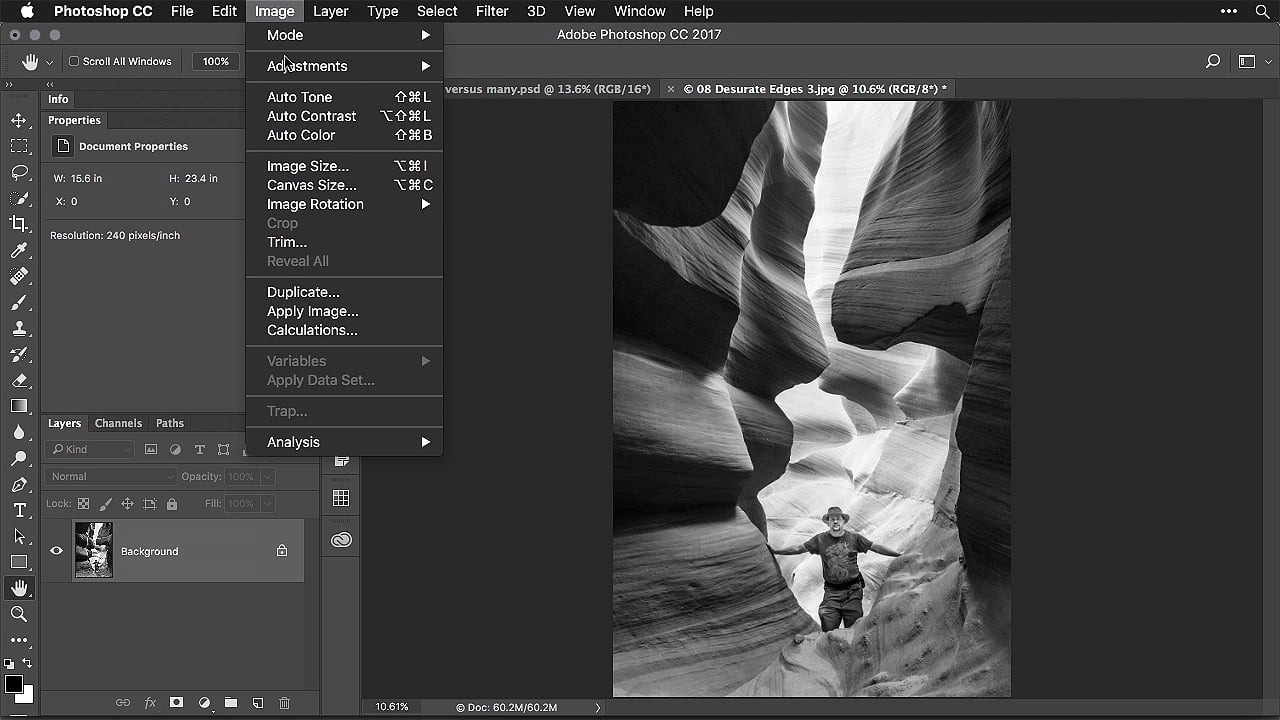Image resolution: width=1280 pixels, height=720 pixels.
Task: Choose Canvas Size... menu item
Action: (344, 185)
